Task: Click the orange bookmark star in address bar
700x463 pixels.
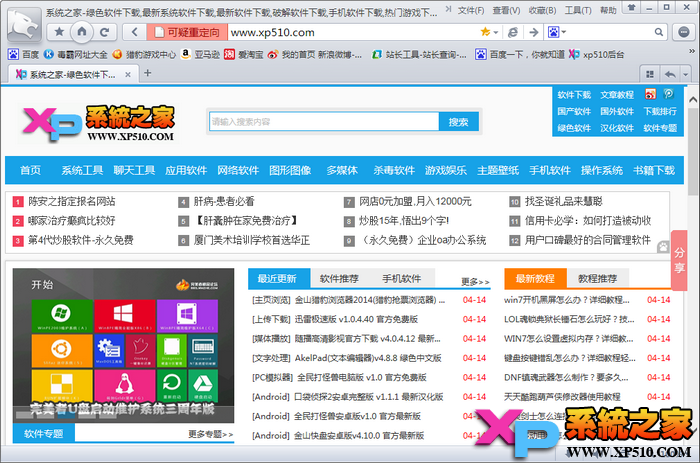Action: tap(485, 32)
